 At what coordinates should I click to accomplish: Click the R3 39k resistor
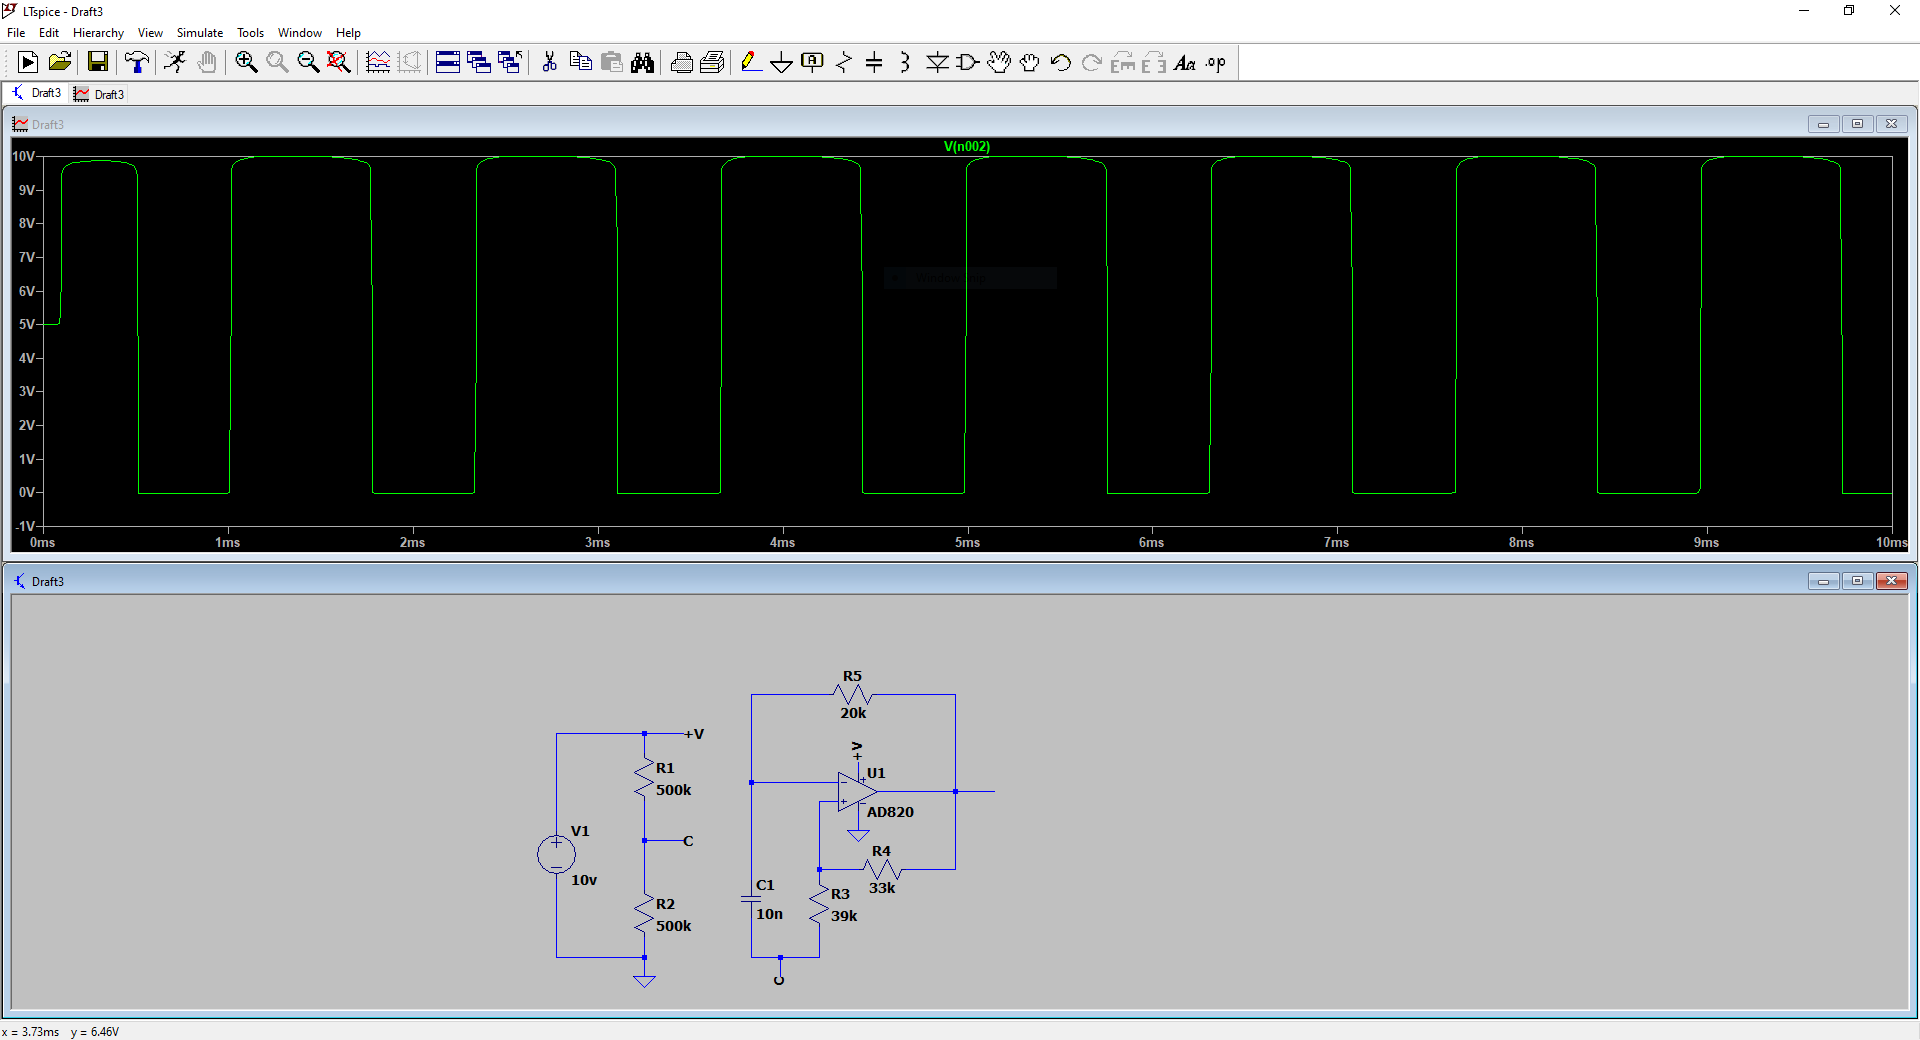point(820,905)
